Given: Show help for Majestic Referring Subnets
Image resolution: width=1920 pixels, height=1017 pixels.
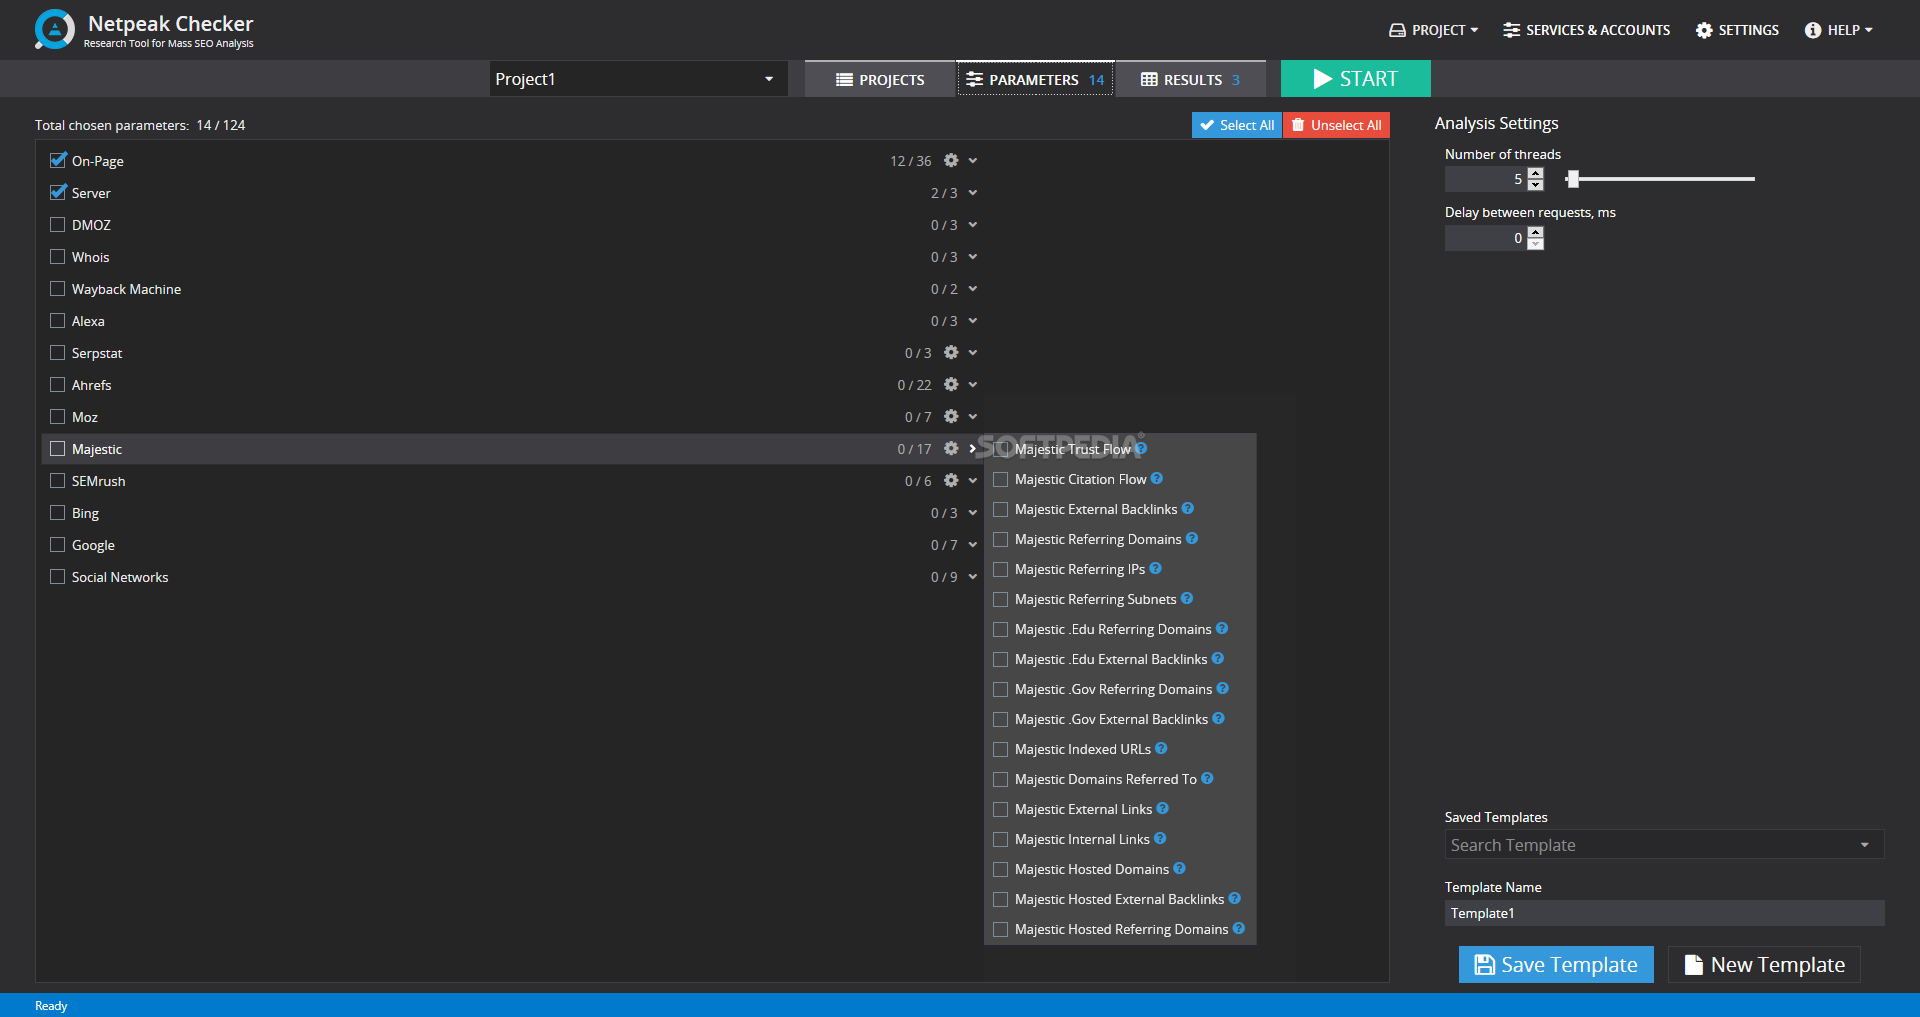Looking at the screenshot, I should click(1187, 598).
